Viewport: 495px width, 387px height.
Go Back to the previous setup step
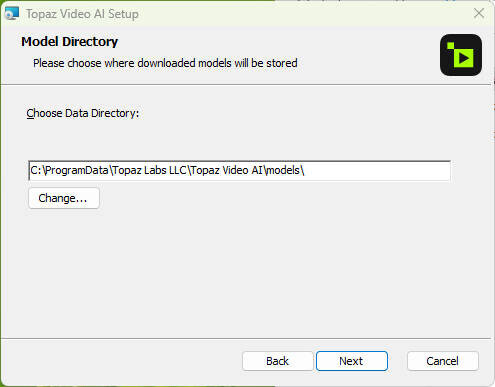[x=277, y=361]
